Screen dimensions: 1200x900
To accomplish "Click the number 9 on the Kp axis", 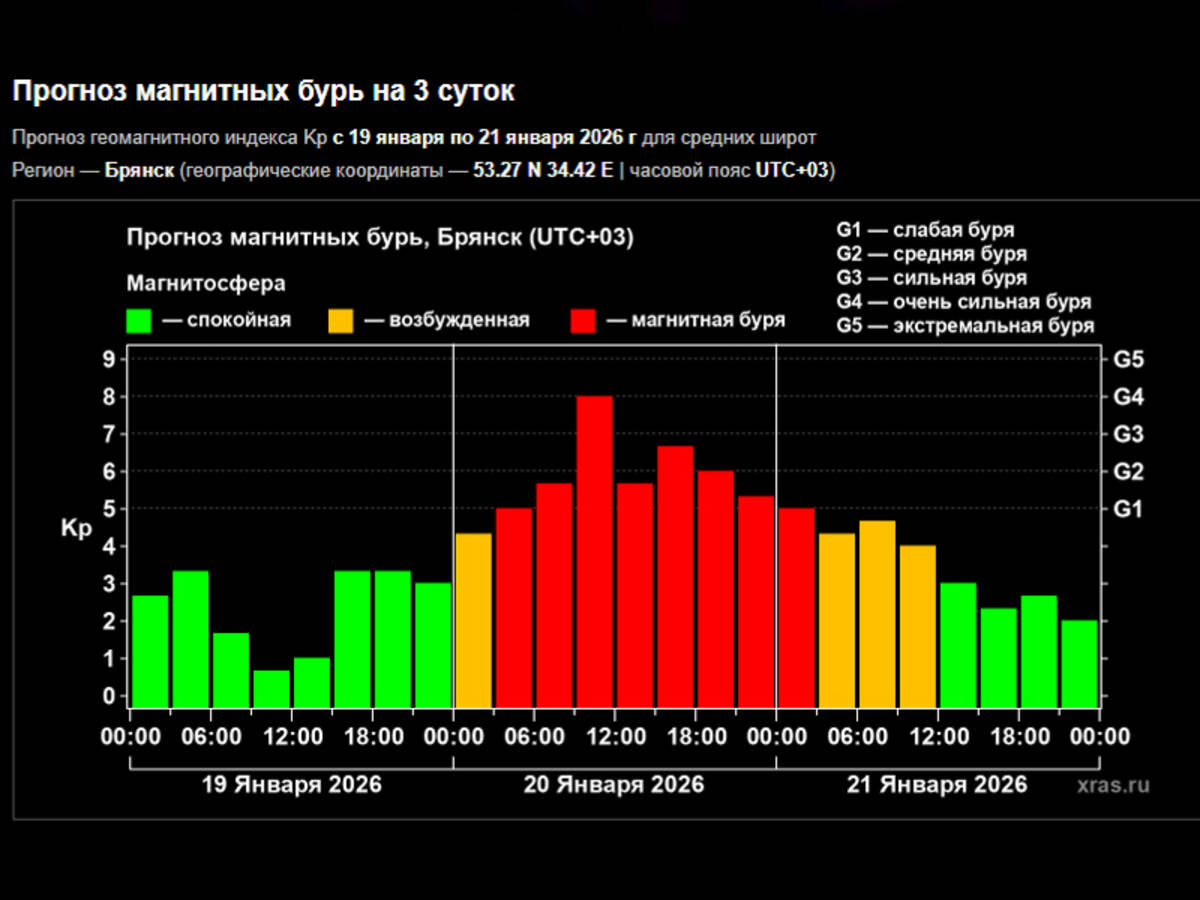I will (x=109, y=360).
